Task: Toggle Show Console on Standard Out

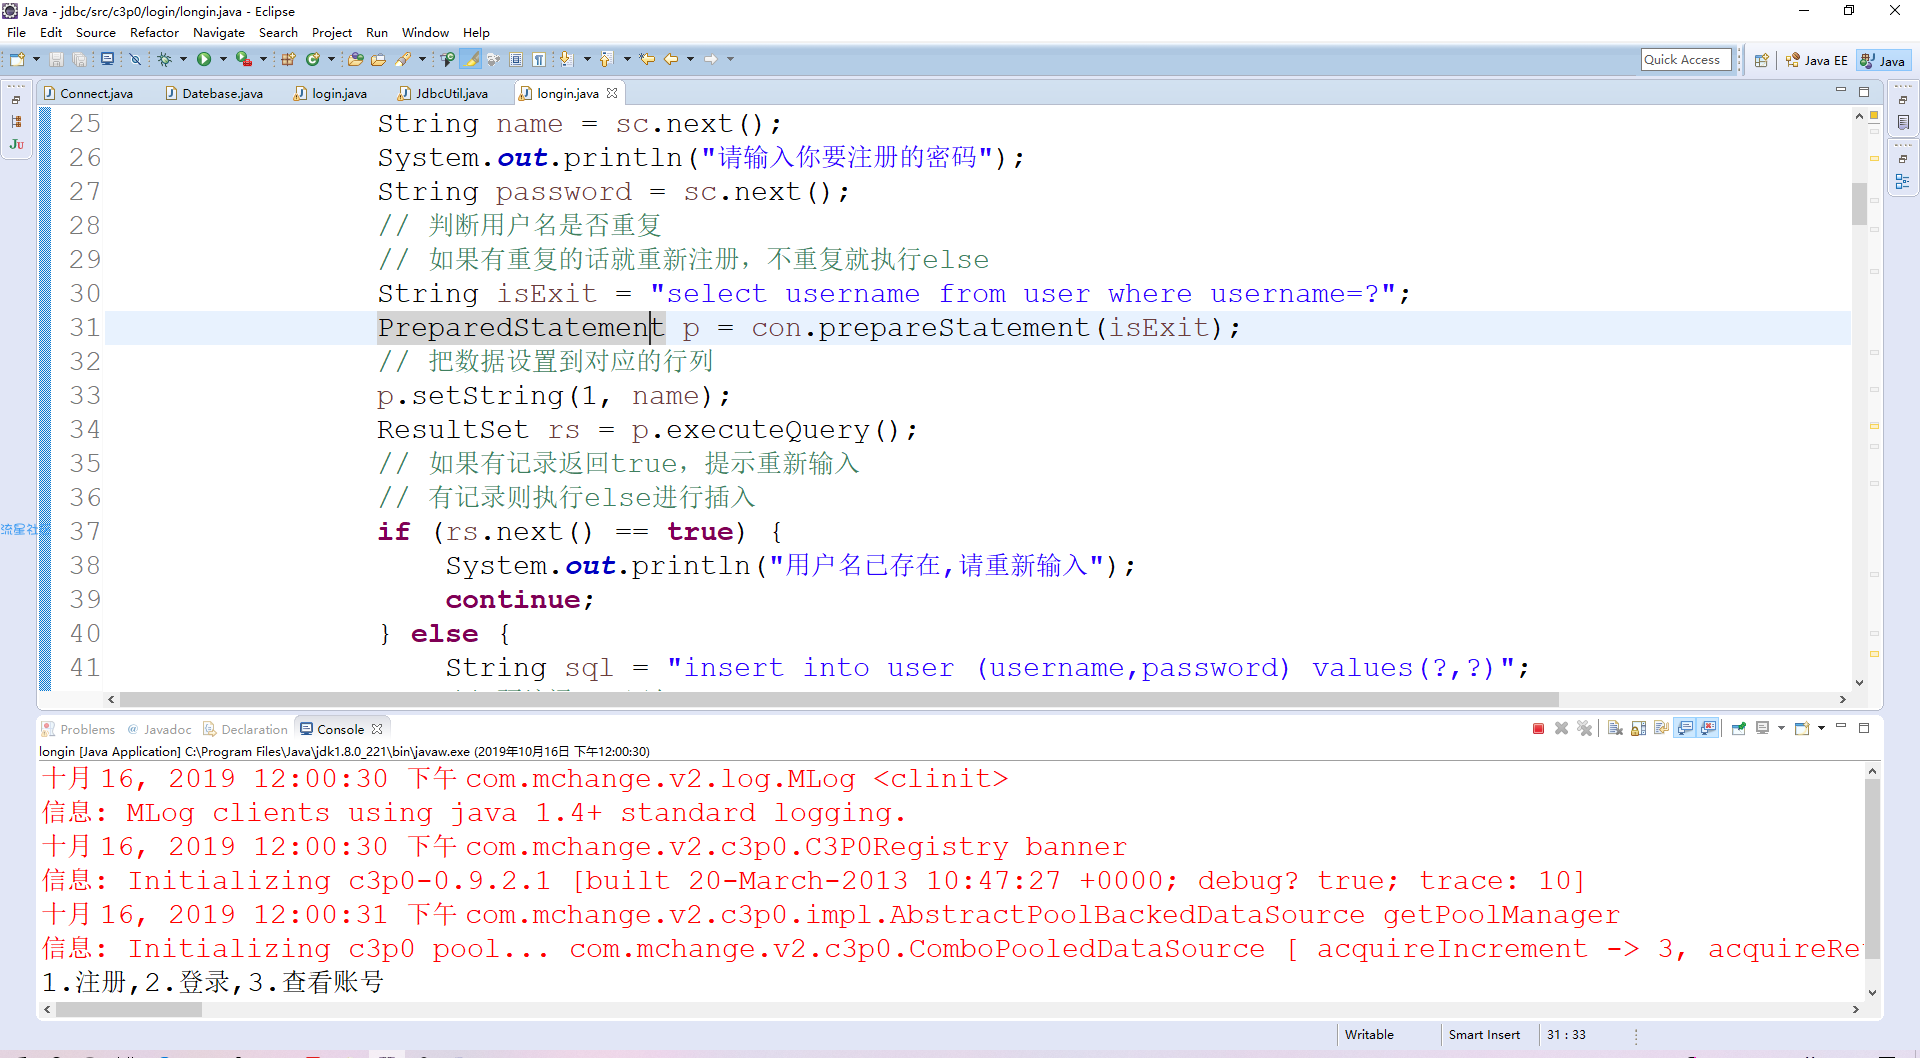Action: (x=1686, y=729)
